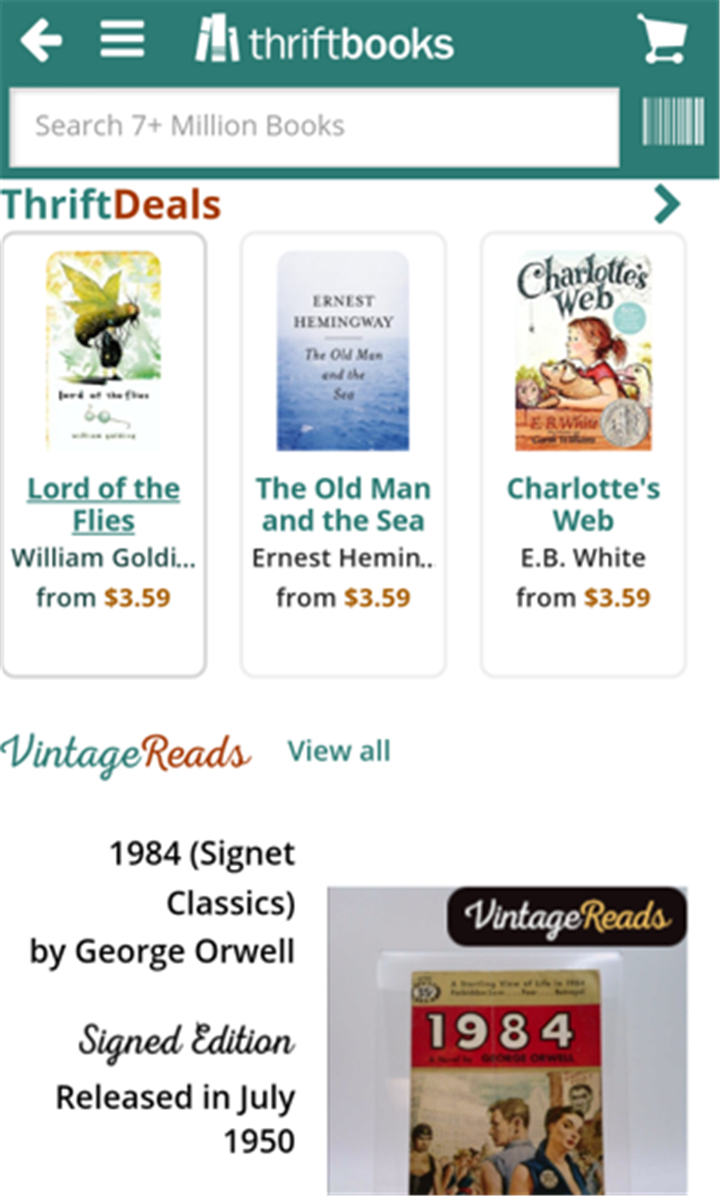Click View all for VintageReads
The width and height of the screenshot is (720, 1196).
coord(339,751)
